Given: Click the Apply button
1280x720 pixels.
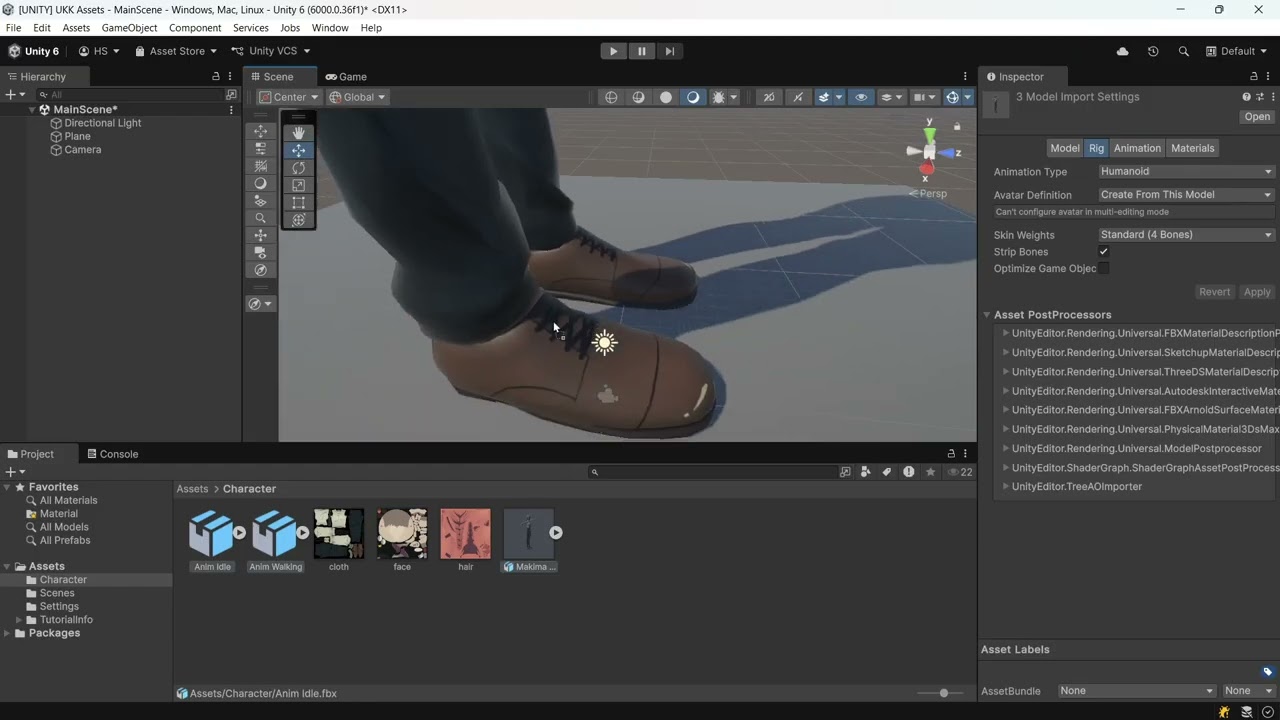Looking at the screenshot, I should click(x=1257, y=292).
